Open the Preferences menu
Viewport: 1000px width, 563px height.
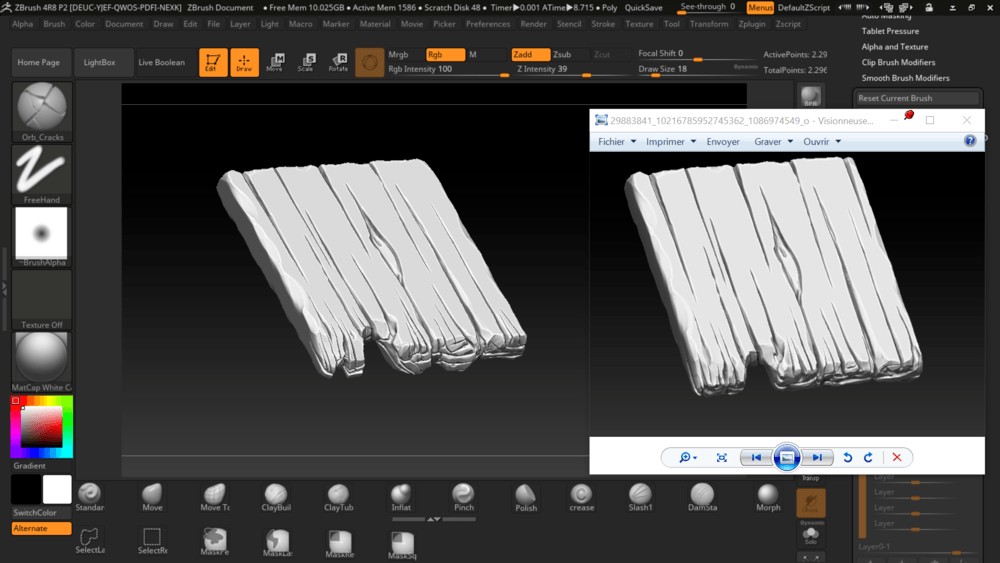coord(488,24)
